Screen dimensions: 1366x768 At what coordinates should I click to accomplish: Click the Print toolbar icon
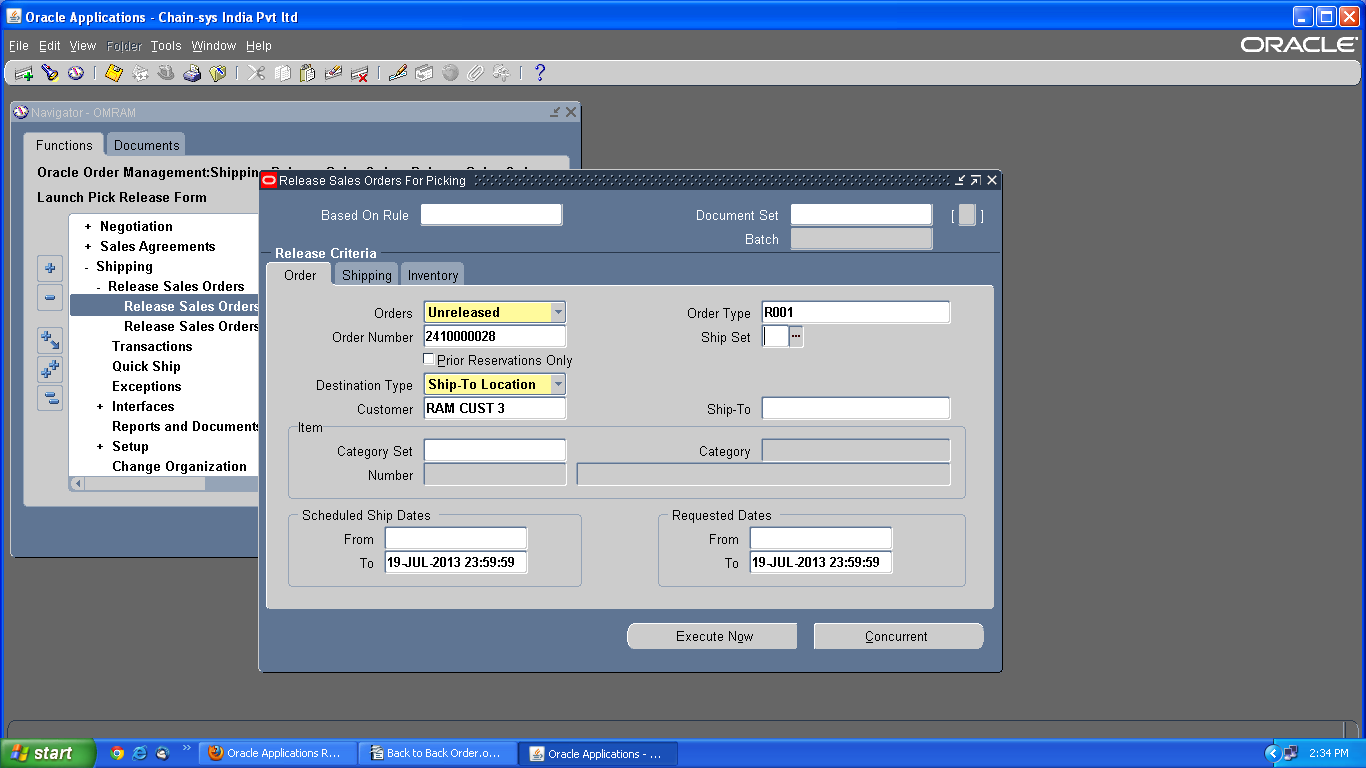click(192, 73)
